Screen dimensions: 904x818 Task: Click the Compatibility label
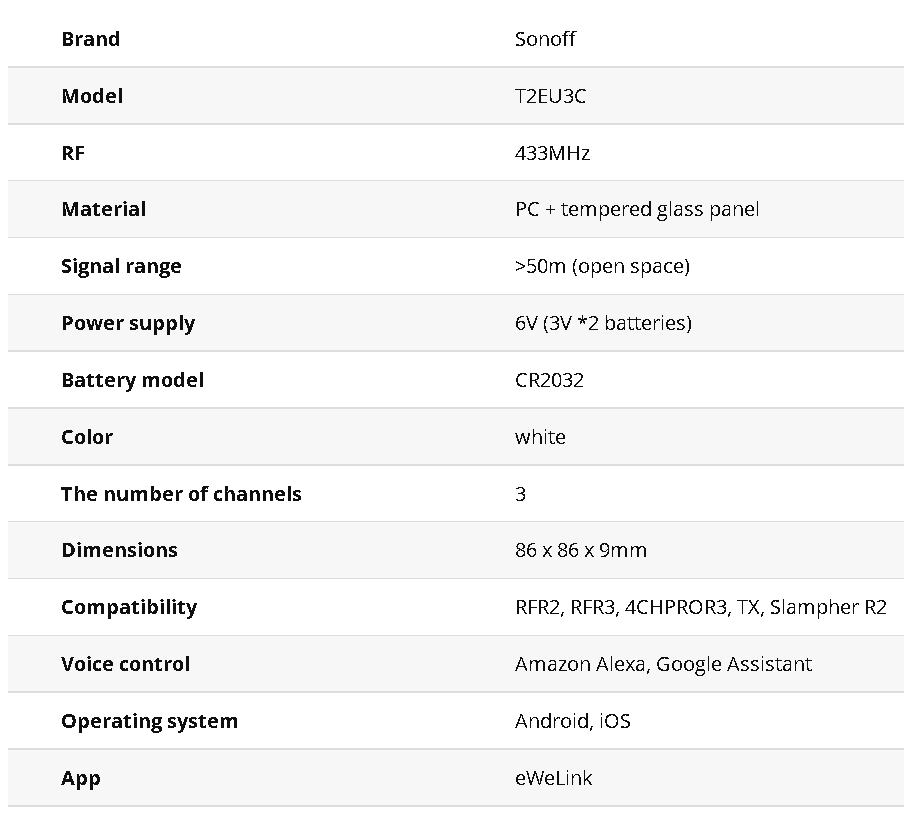129,607
